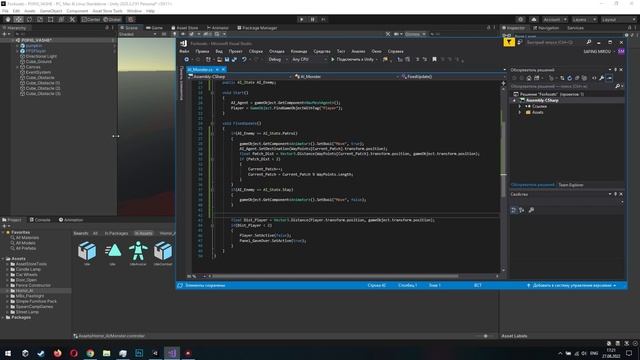Viewport: 640px width, 360px height.
Task: Click the Solution Explorer home icon
Action: pos(529,78)
